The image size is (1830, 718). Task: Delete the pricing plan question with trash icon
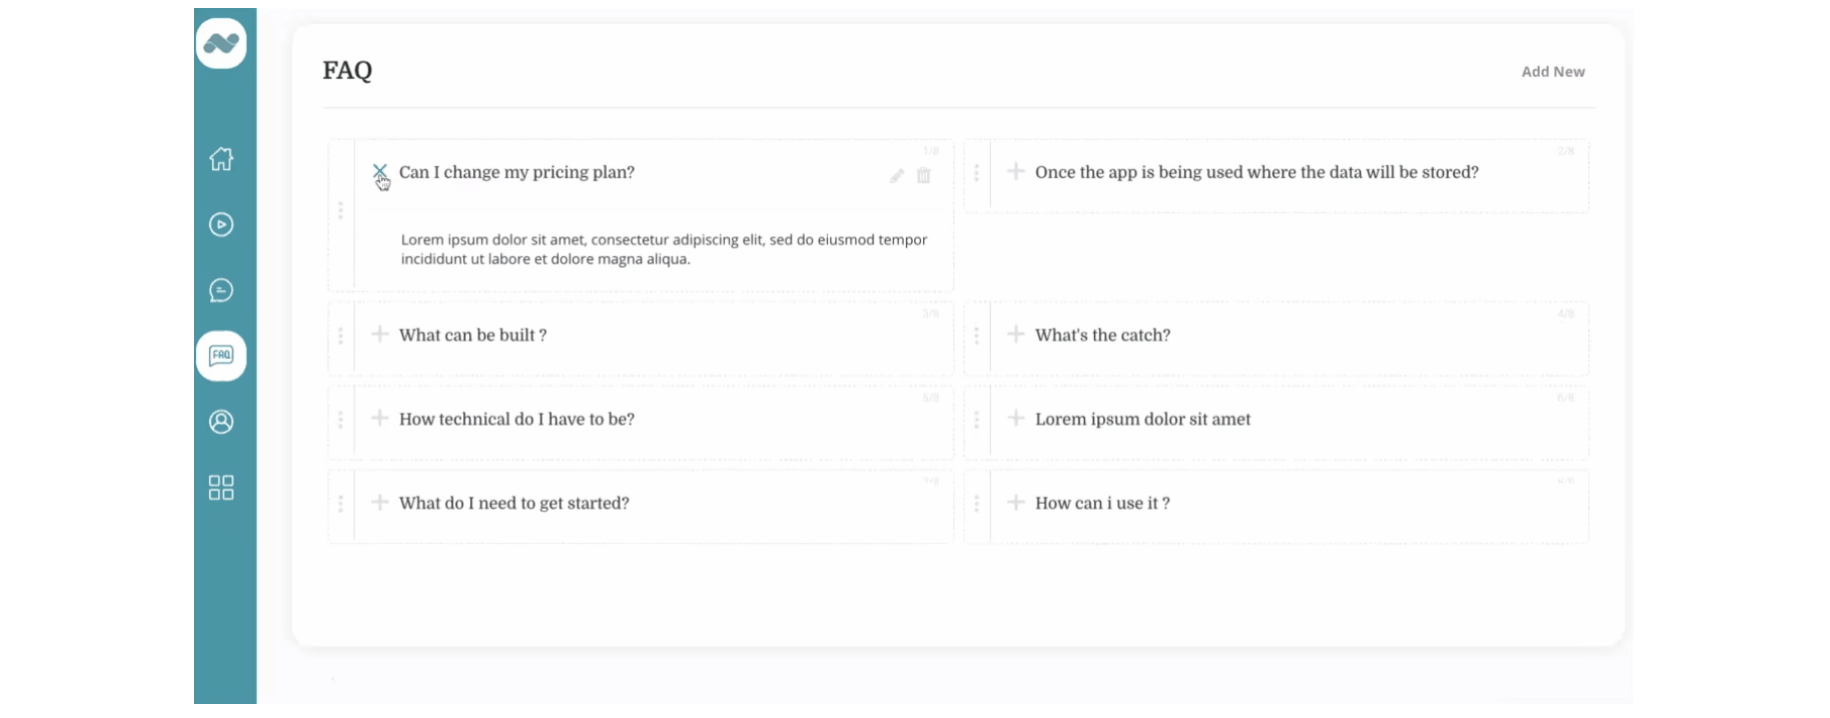[924, 176]
